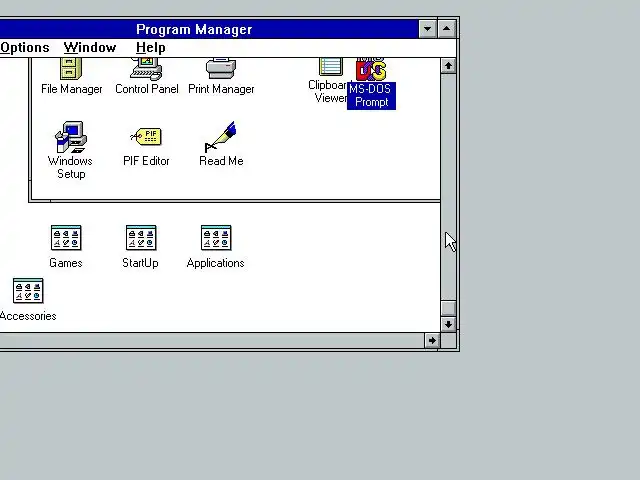Select the PIF Editor icon
640x480 pixels.
click(x=146, y=137)
